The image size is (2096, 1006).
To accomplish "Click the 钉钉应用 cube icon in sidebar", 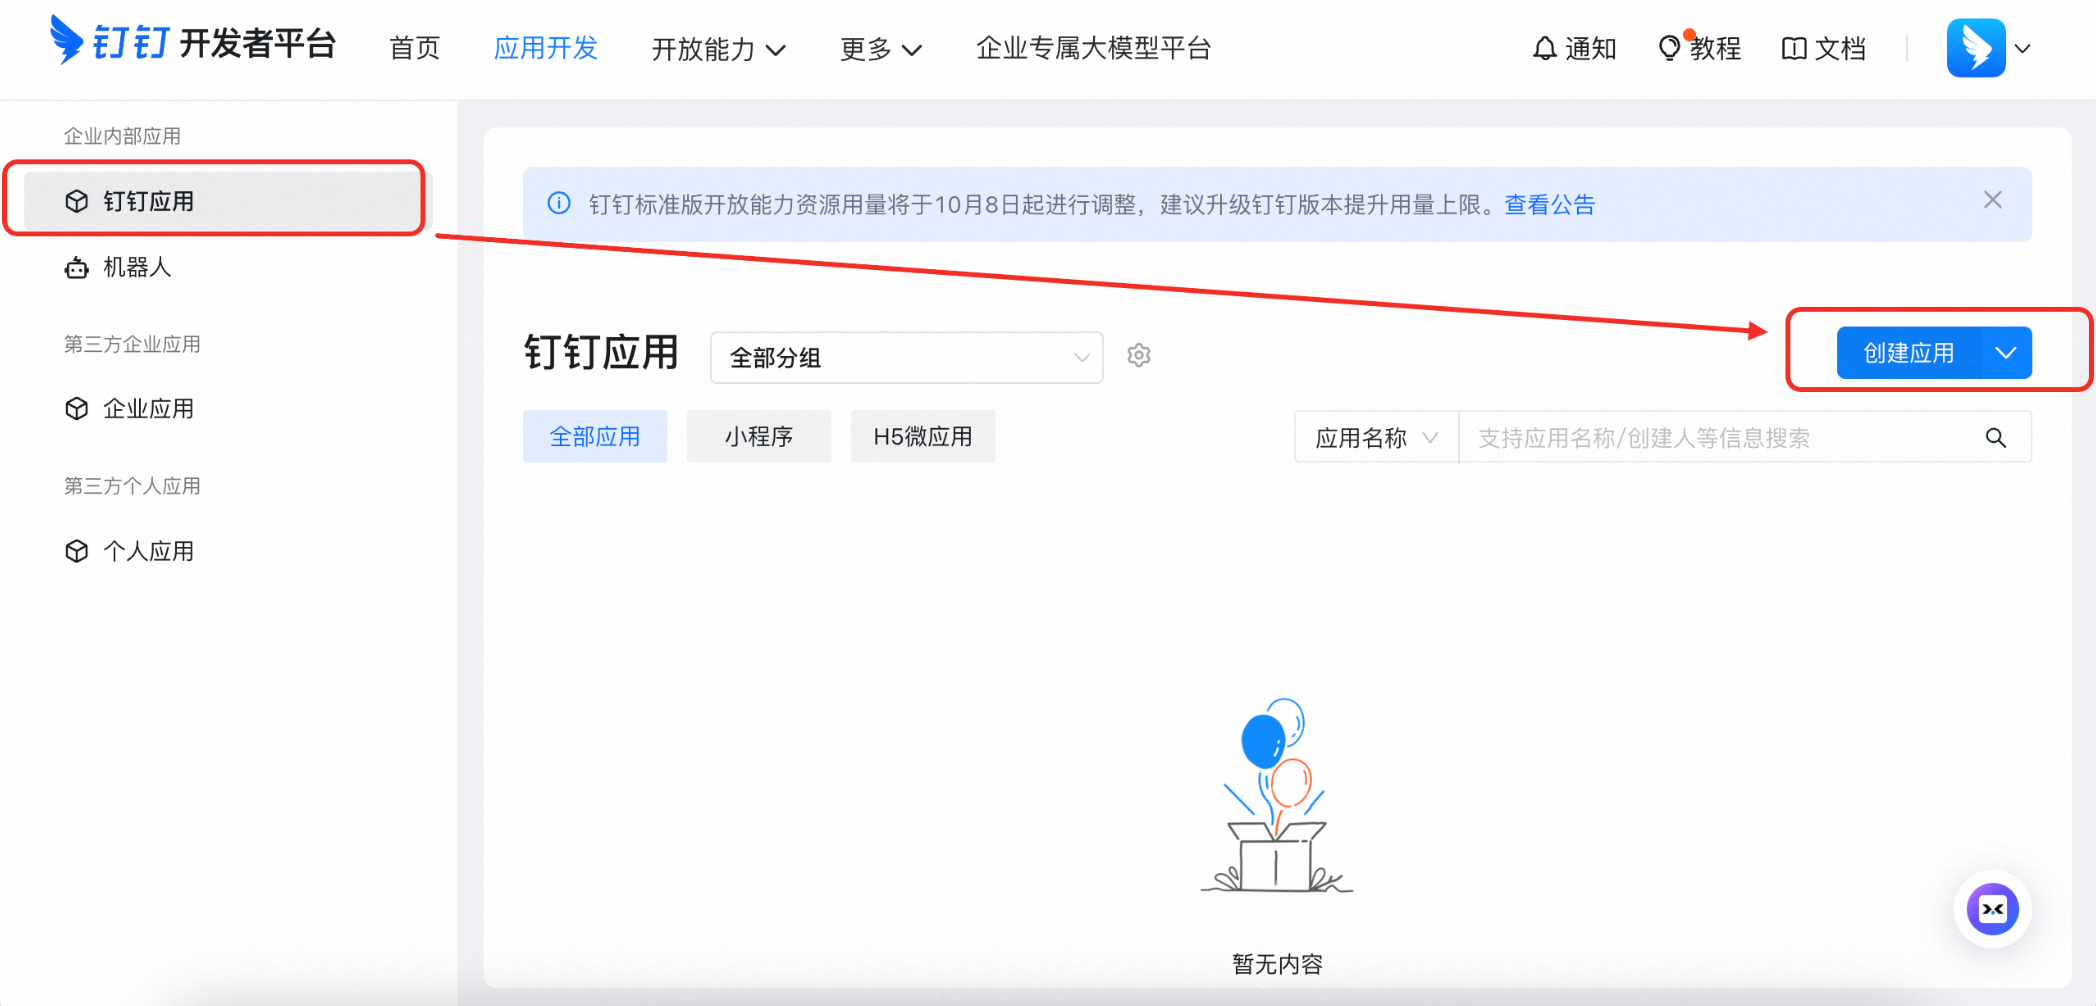I will 77,201.
